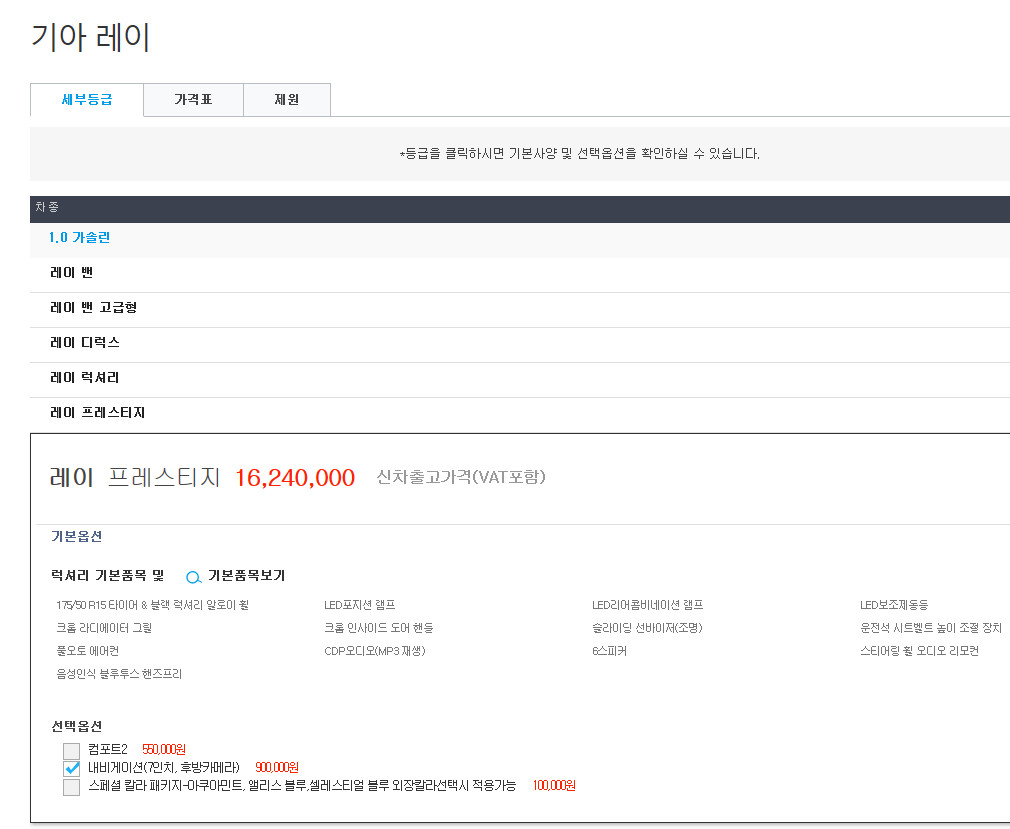Image resolution: width=1010 pixels, height=829 pixels.
Task: Click the 선택옵션 section heading
Action: [x=77, y=727]
